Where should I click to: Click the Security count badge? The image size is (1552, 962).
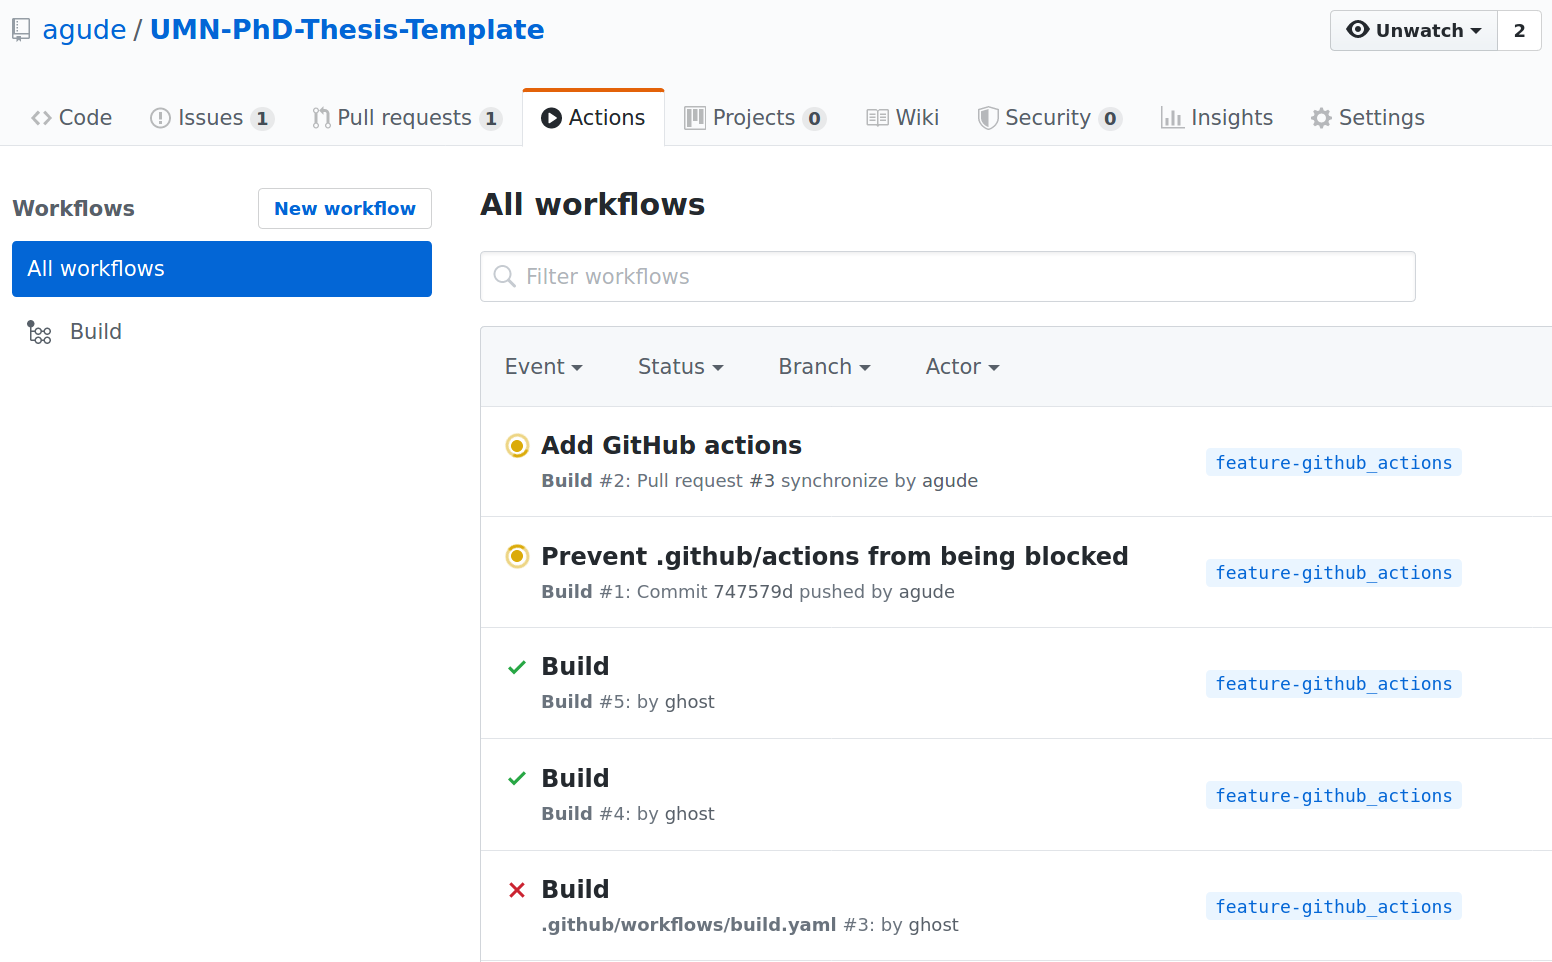pos(1110,119)
